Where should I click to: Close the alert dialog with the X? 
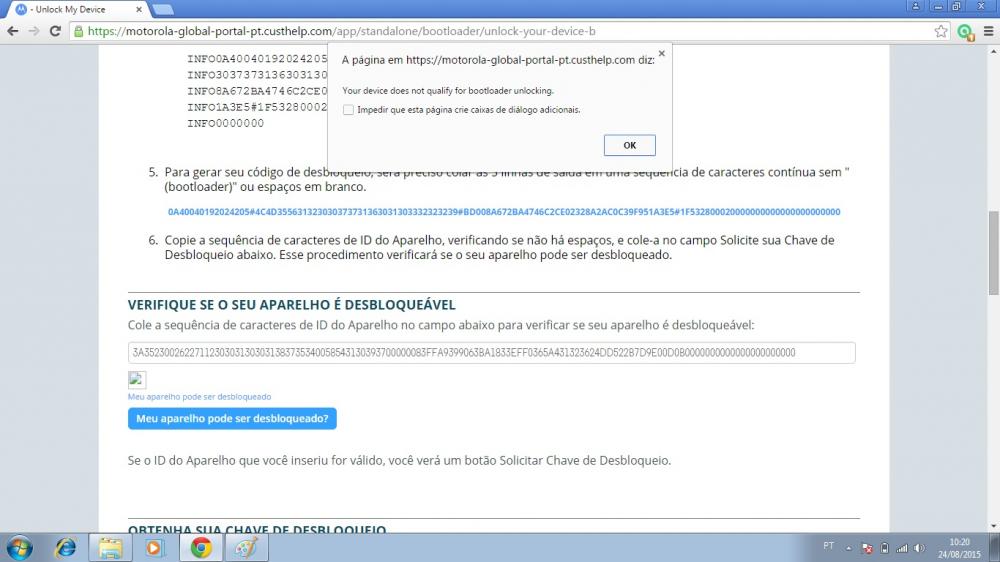point(661,54)
